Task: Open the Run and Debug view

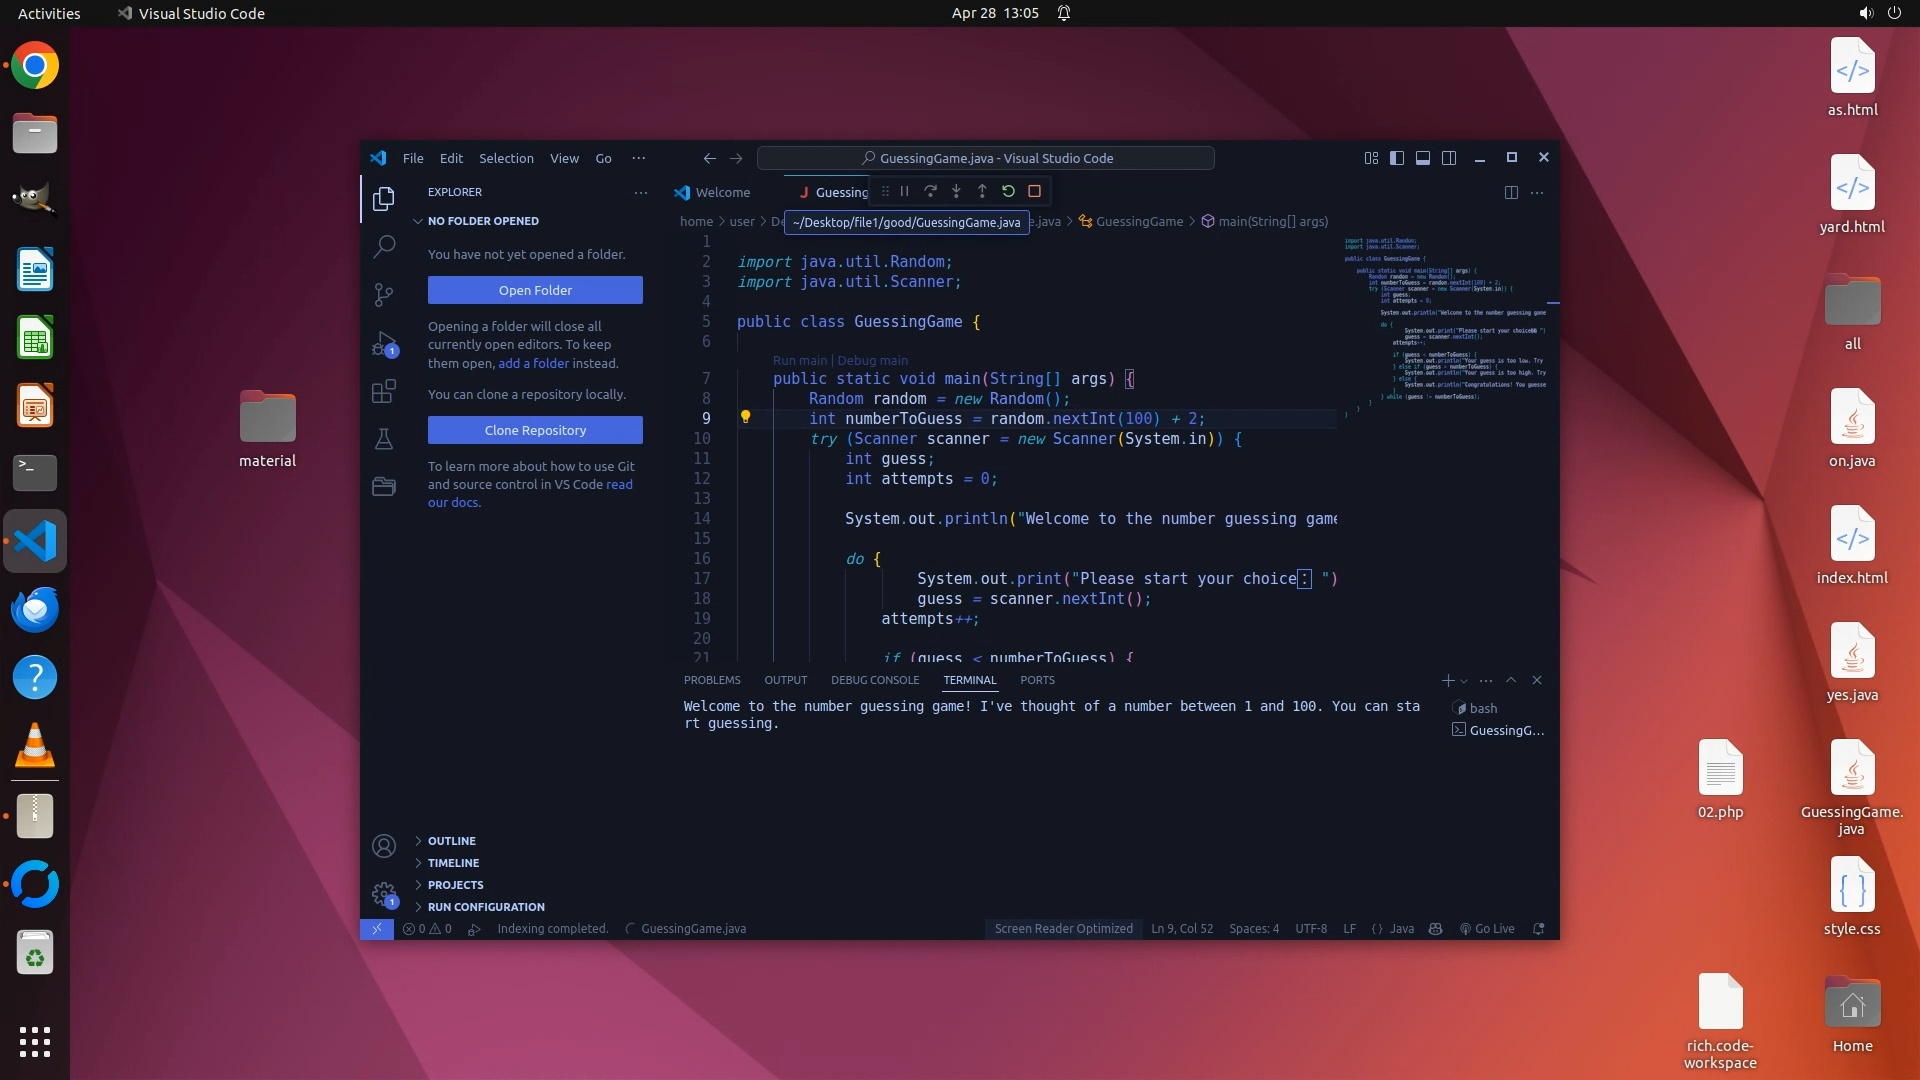Action: (x=384, y=344)
